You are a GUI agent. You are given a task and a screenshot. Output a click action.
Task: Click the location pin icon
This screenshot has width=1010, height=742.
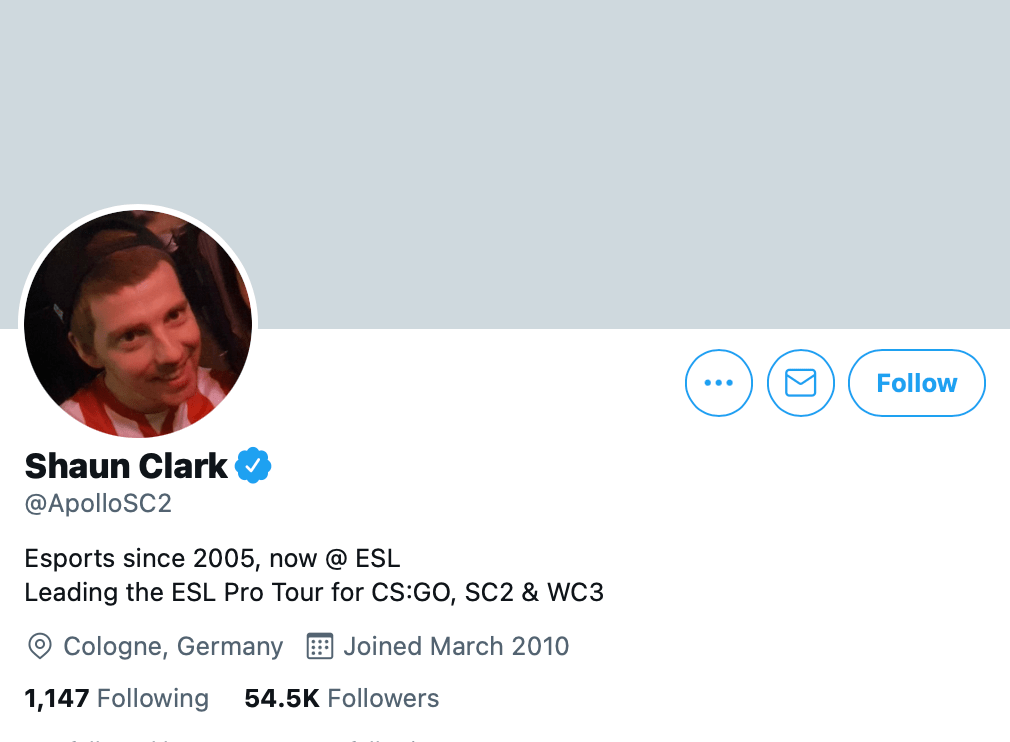click(39, 646)
